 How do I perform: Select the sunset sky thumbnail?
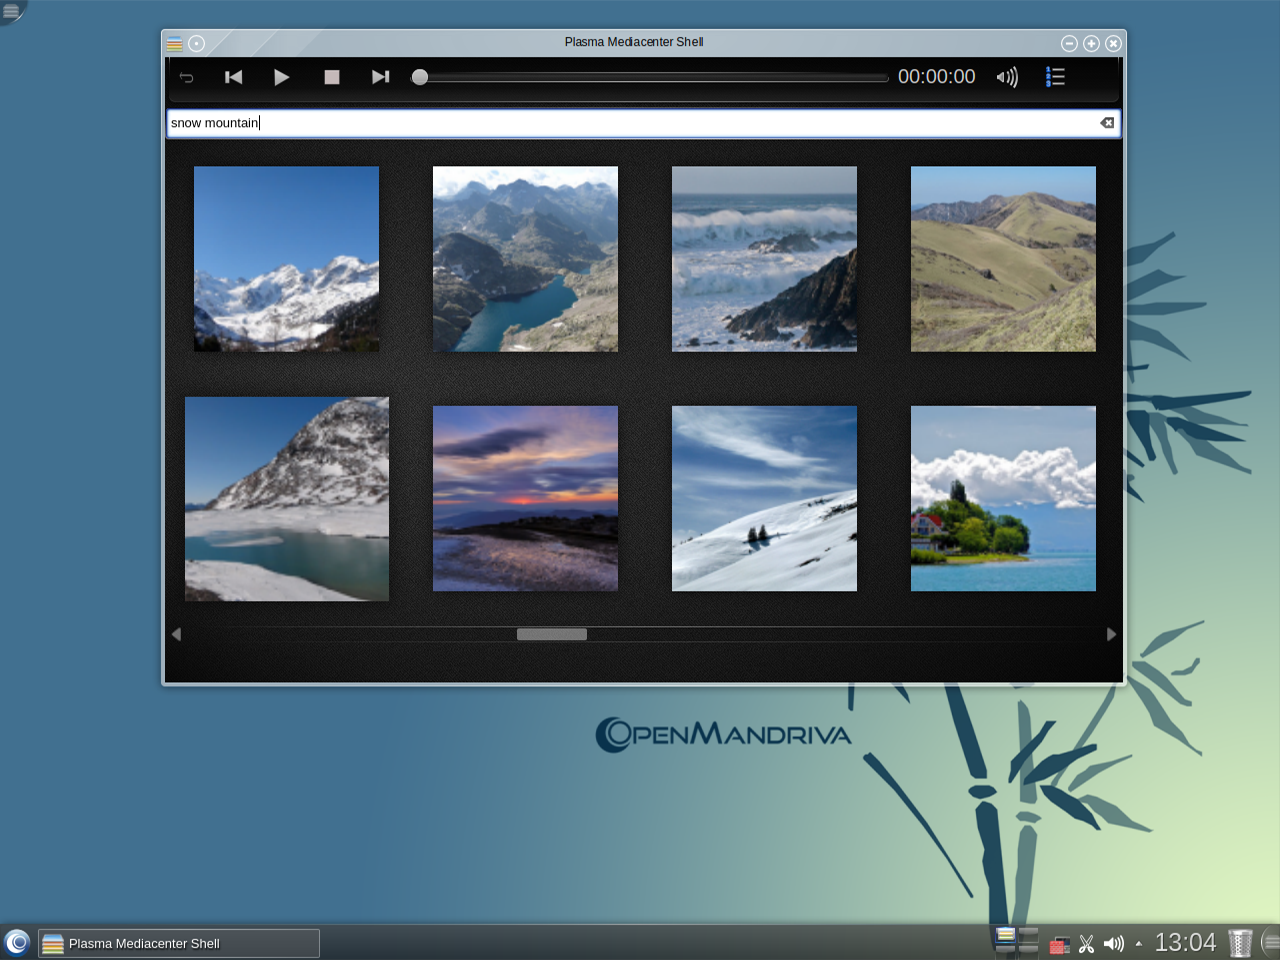pyautogui.click(x=525, y=498)
